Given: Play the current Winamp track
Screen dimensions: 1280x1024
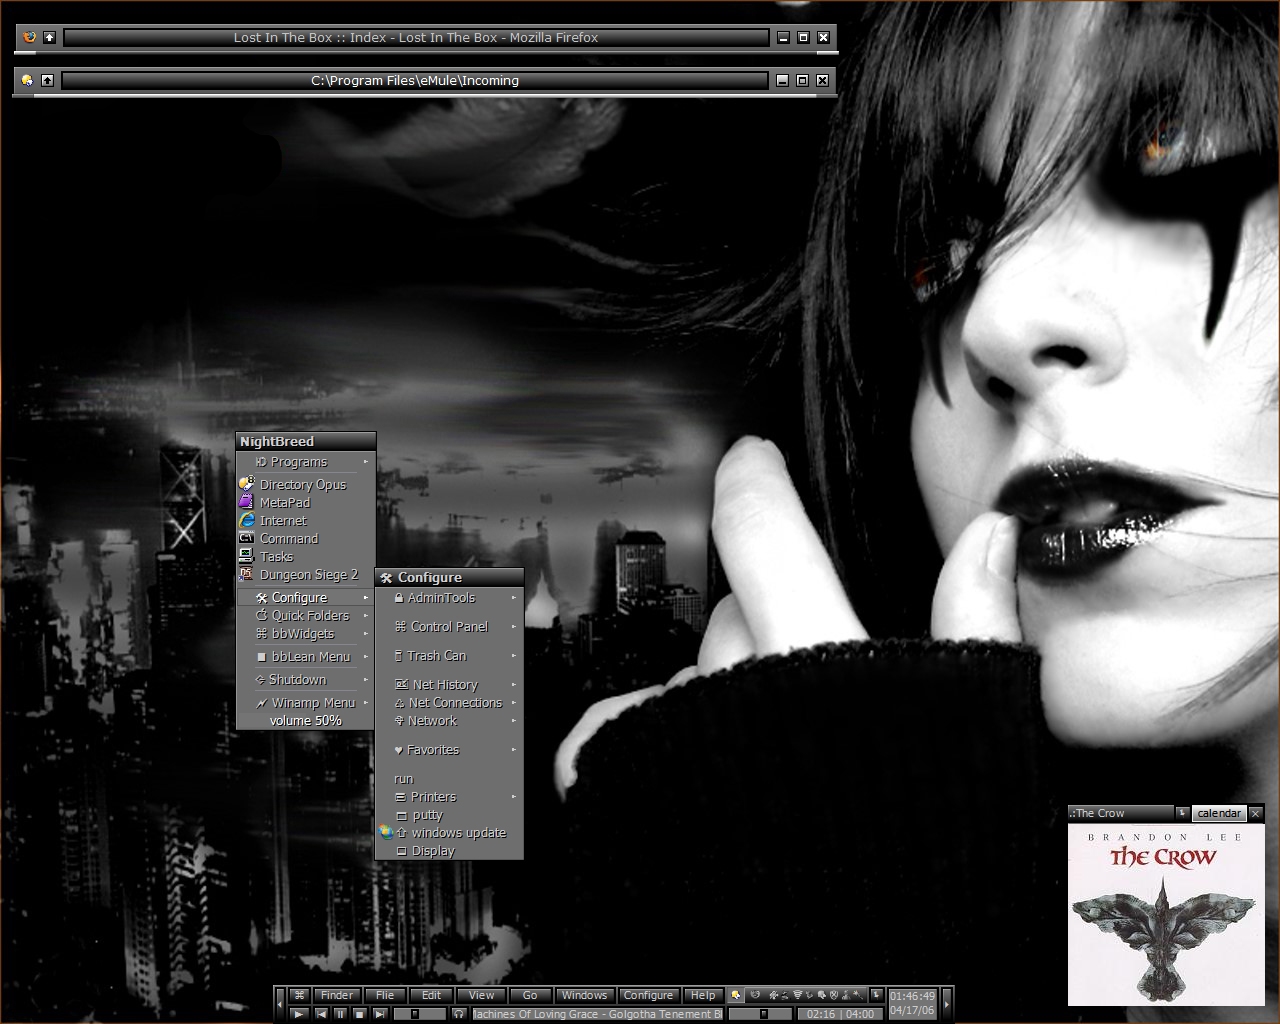Looking at the screenshot, I should pyautogui.click(x=299, y=1013).
